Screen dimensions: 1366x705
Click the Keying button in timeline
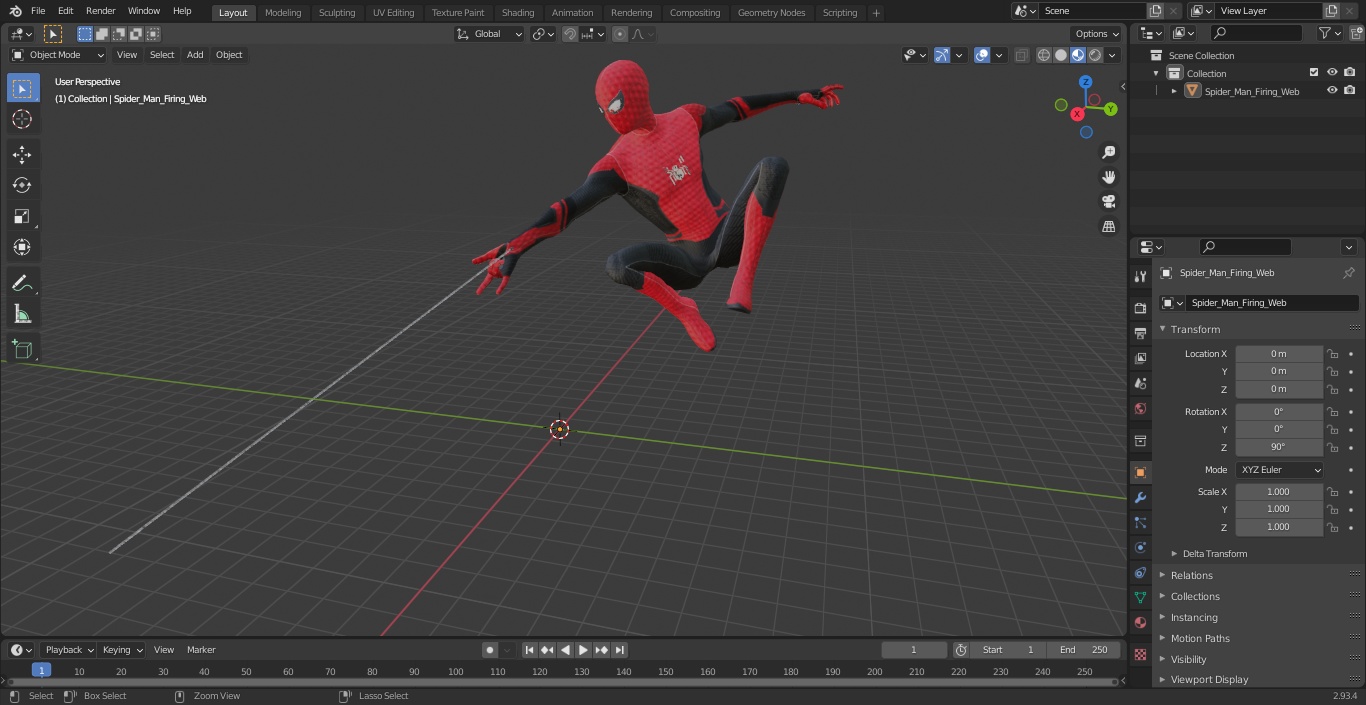[121, 650]
